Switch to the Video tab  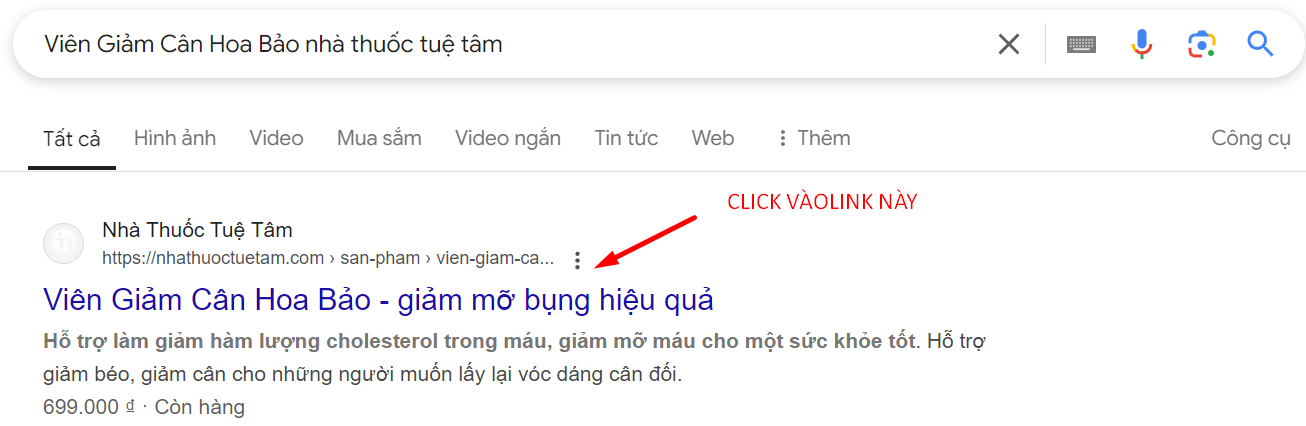276,138
